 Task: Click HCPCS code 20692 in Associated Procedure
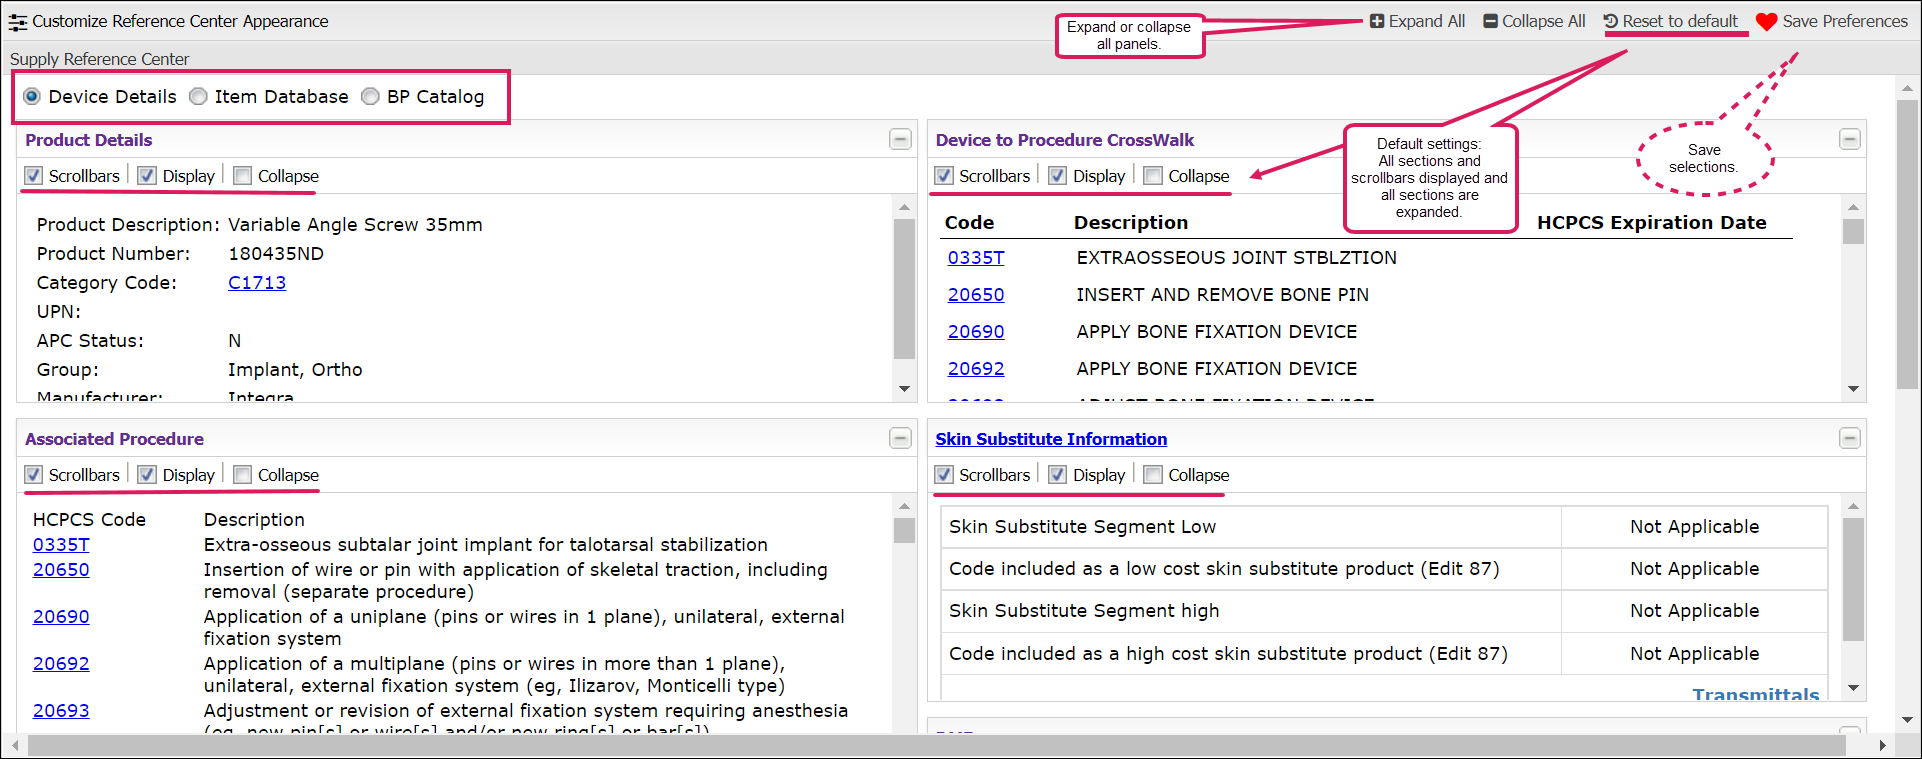61,664
